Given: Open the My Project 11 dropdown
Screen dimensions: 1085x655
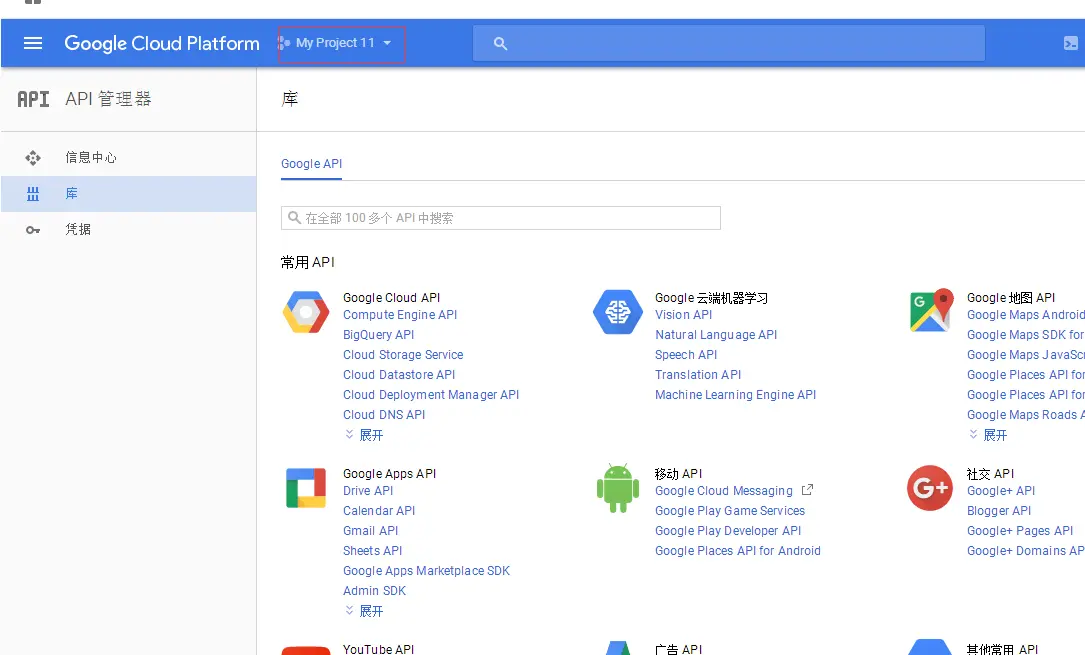Looking at the screenshot, I should (341, 44).
